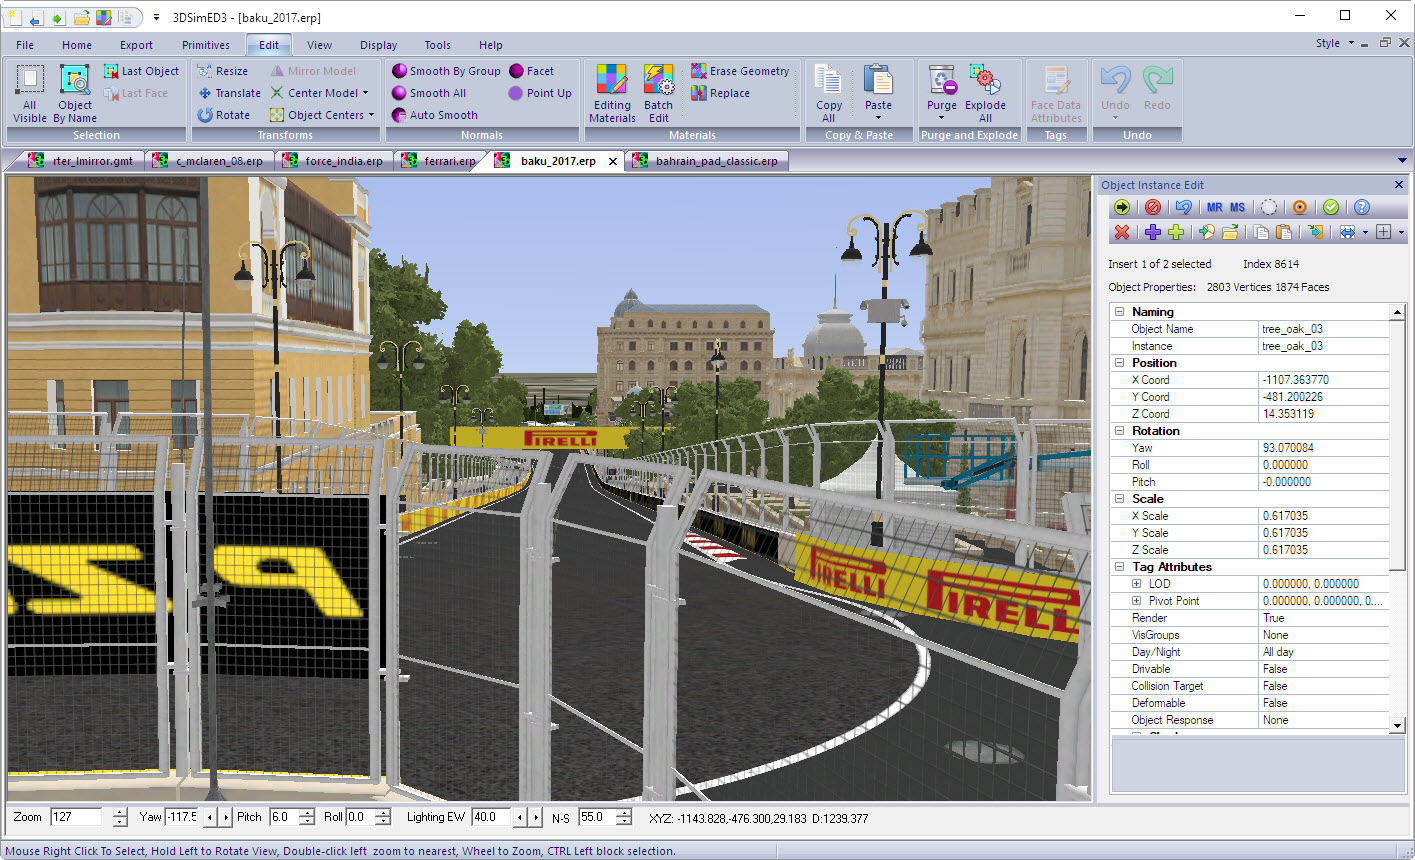Click the Drivable property False value

tap(1324, 669)
